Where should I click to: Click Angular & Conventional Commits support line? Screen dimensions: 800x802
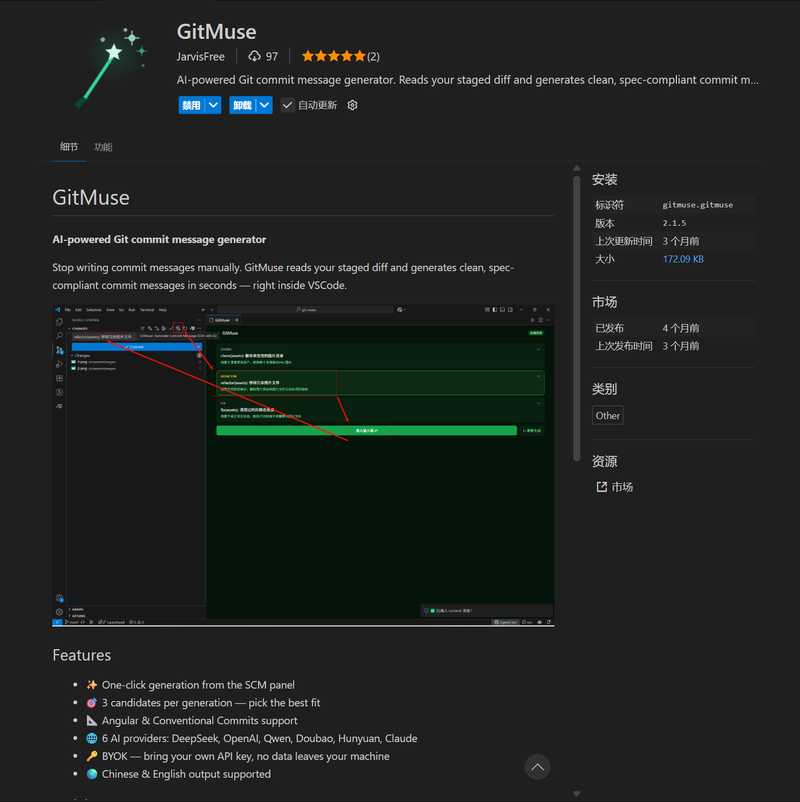199,721
